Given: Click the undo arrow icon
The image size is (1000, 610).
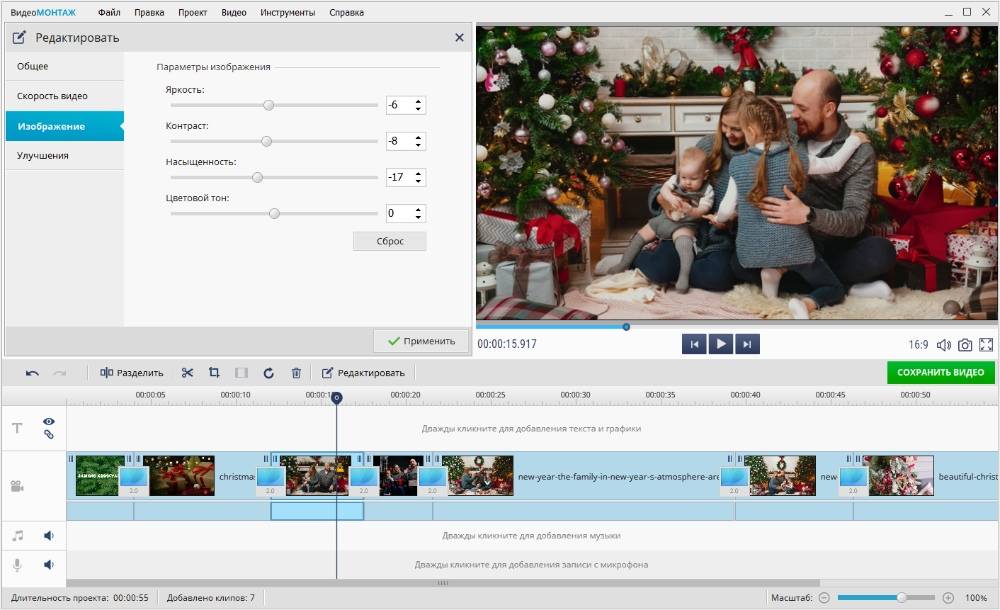Looking at the screenshot, I should 32,373.
